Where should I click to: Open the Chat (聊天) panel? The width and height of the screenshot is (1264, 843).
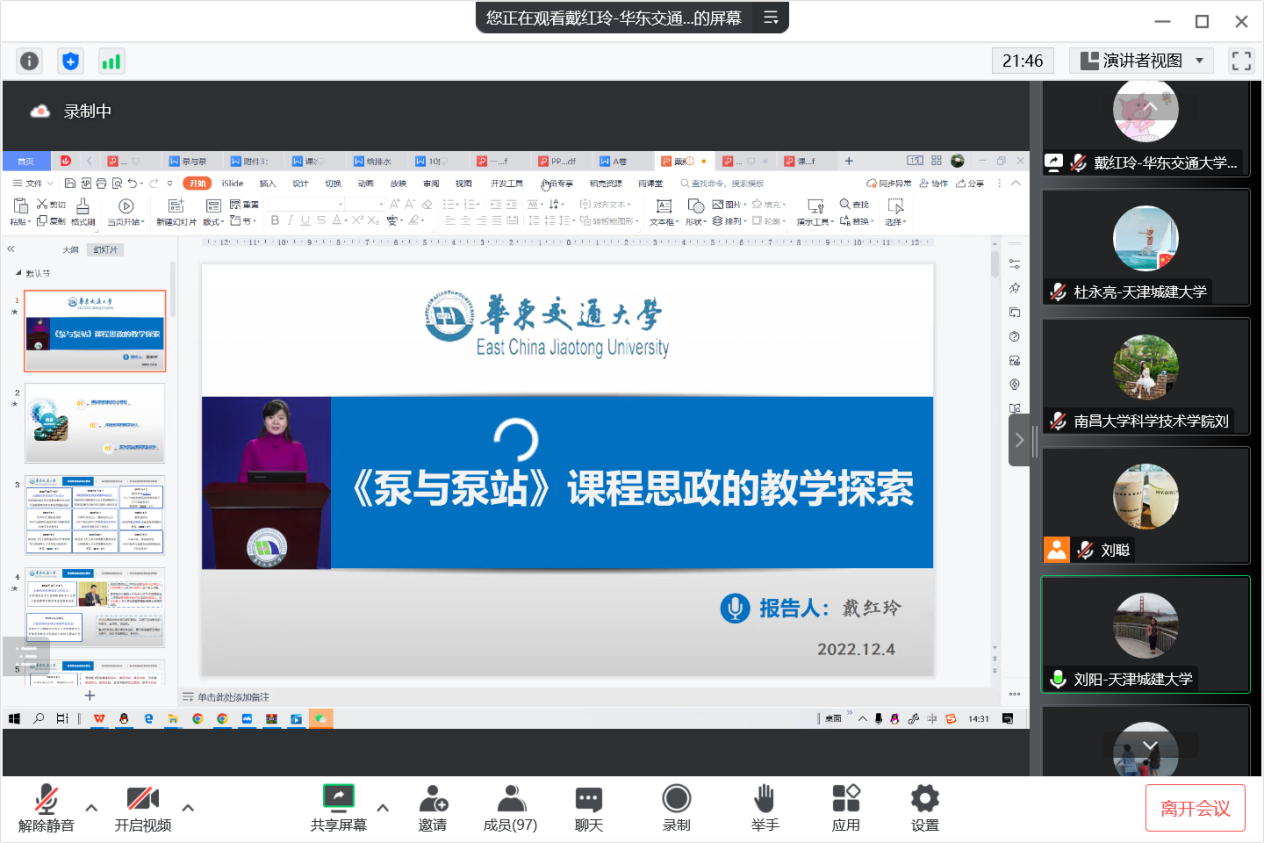pyautogui.click(x=589, y=807)
